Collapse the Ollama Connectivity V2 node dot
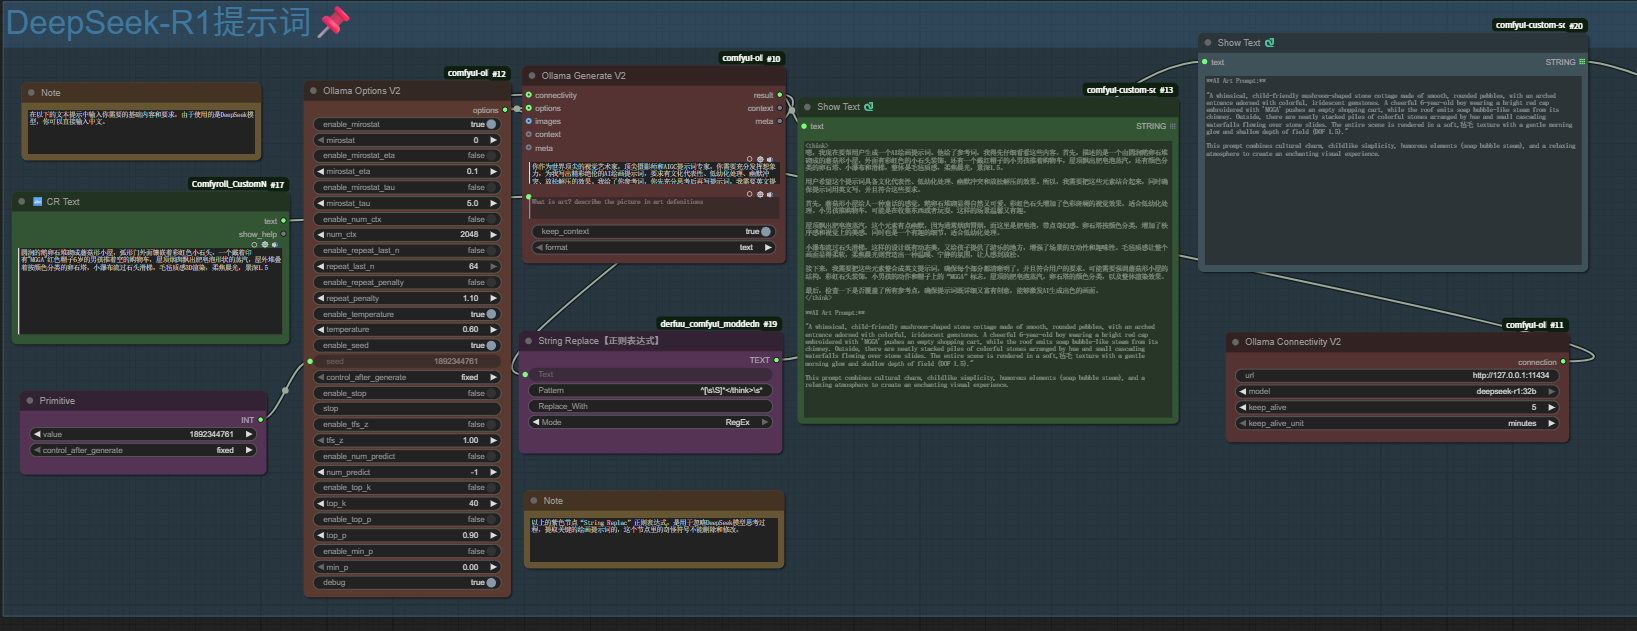The height and width of the screenshot is (631, 1637). click(1234, 342)
